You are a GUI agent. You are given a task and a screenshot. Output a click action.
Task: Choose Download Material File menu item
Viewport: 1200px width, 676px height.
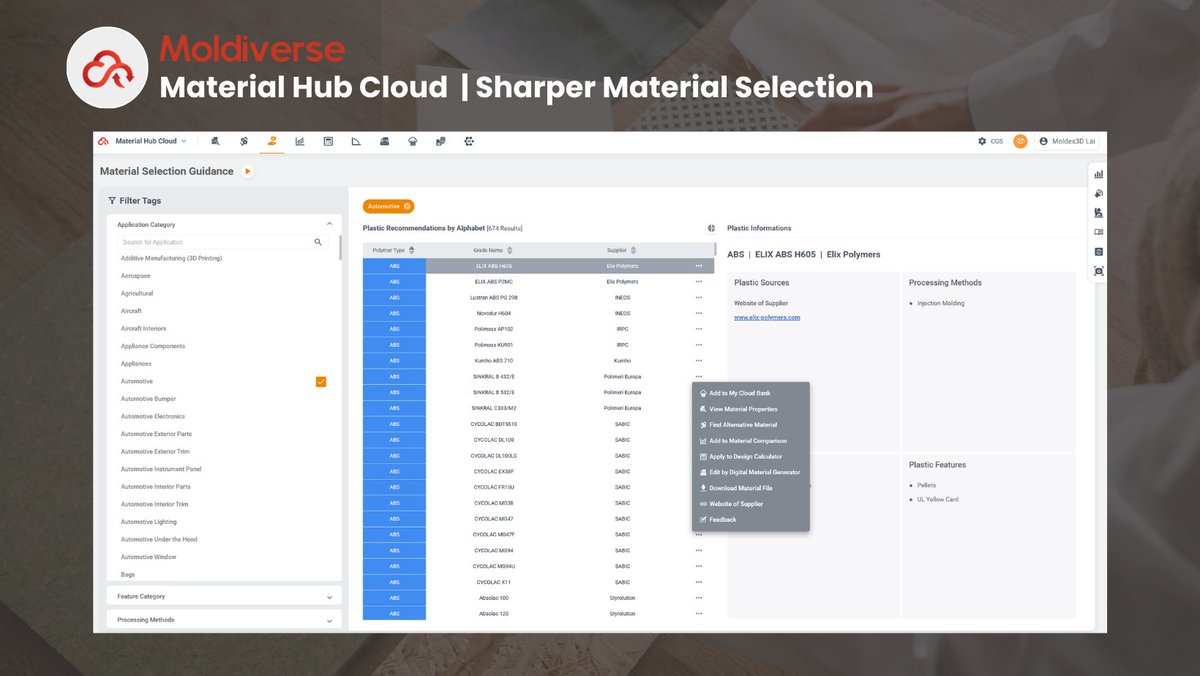click(x=751, y=488)
